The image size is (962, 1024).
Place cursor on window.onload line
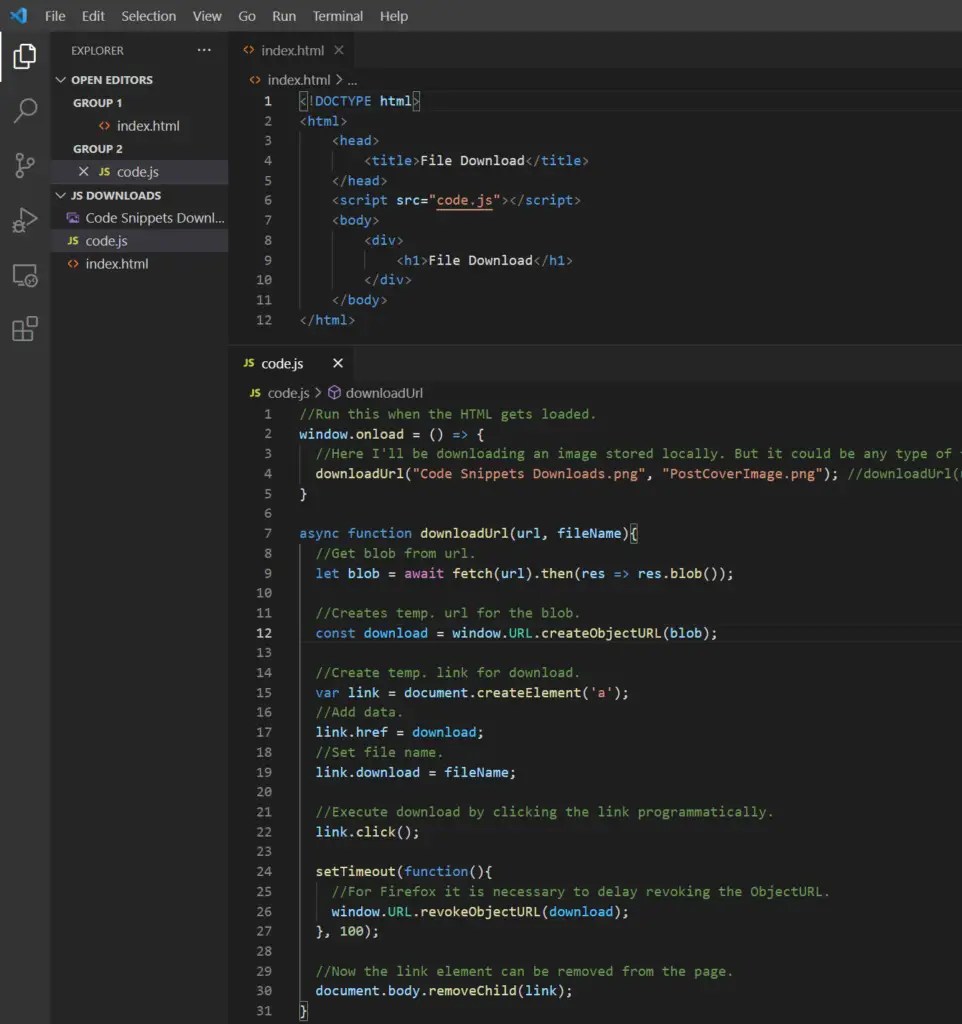tap(391, 434)
